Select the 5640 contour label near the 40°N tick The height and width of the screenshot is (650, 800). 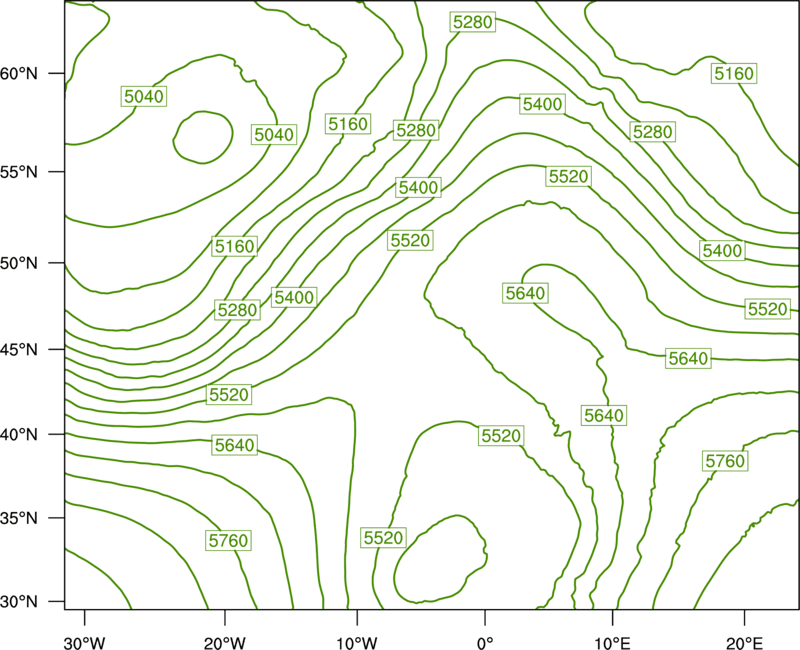[235, 445]
